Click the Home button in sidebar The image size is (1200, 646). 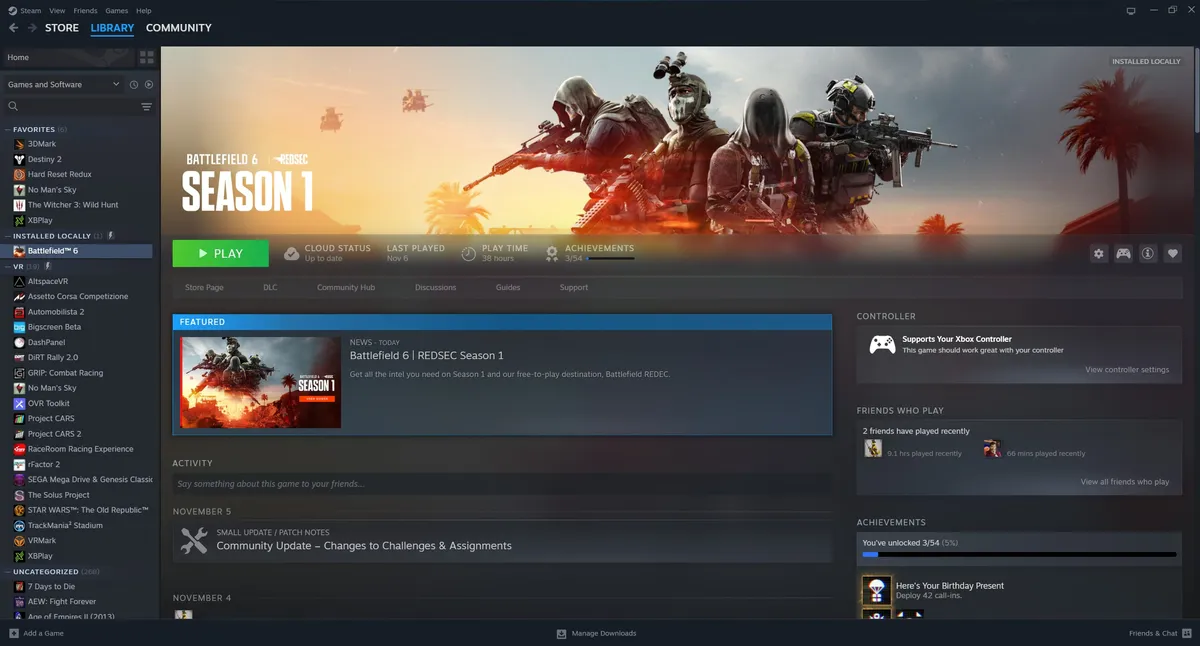click(x=68, y=57)
